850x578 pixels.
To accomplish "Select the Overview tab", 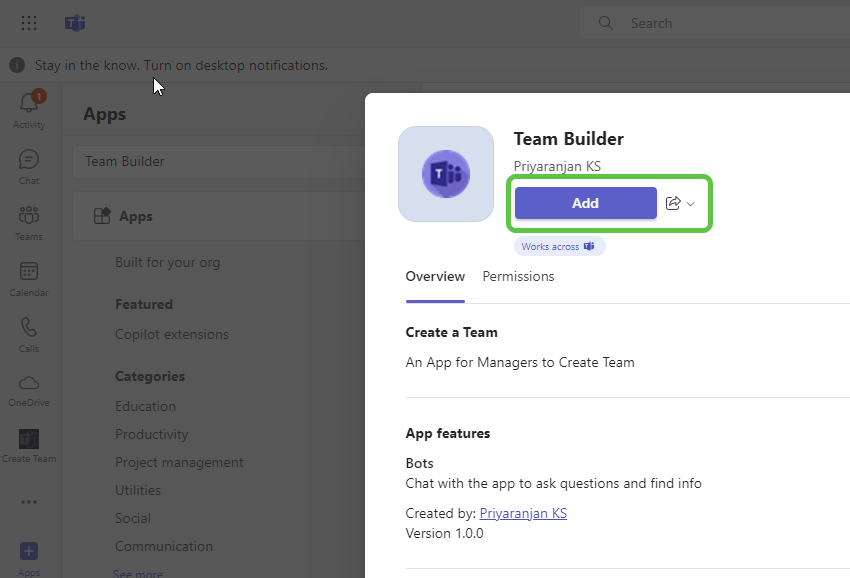I will point(435,276).
